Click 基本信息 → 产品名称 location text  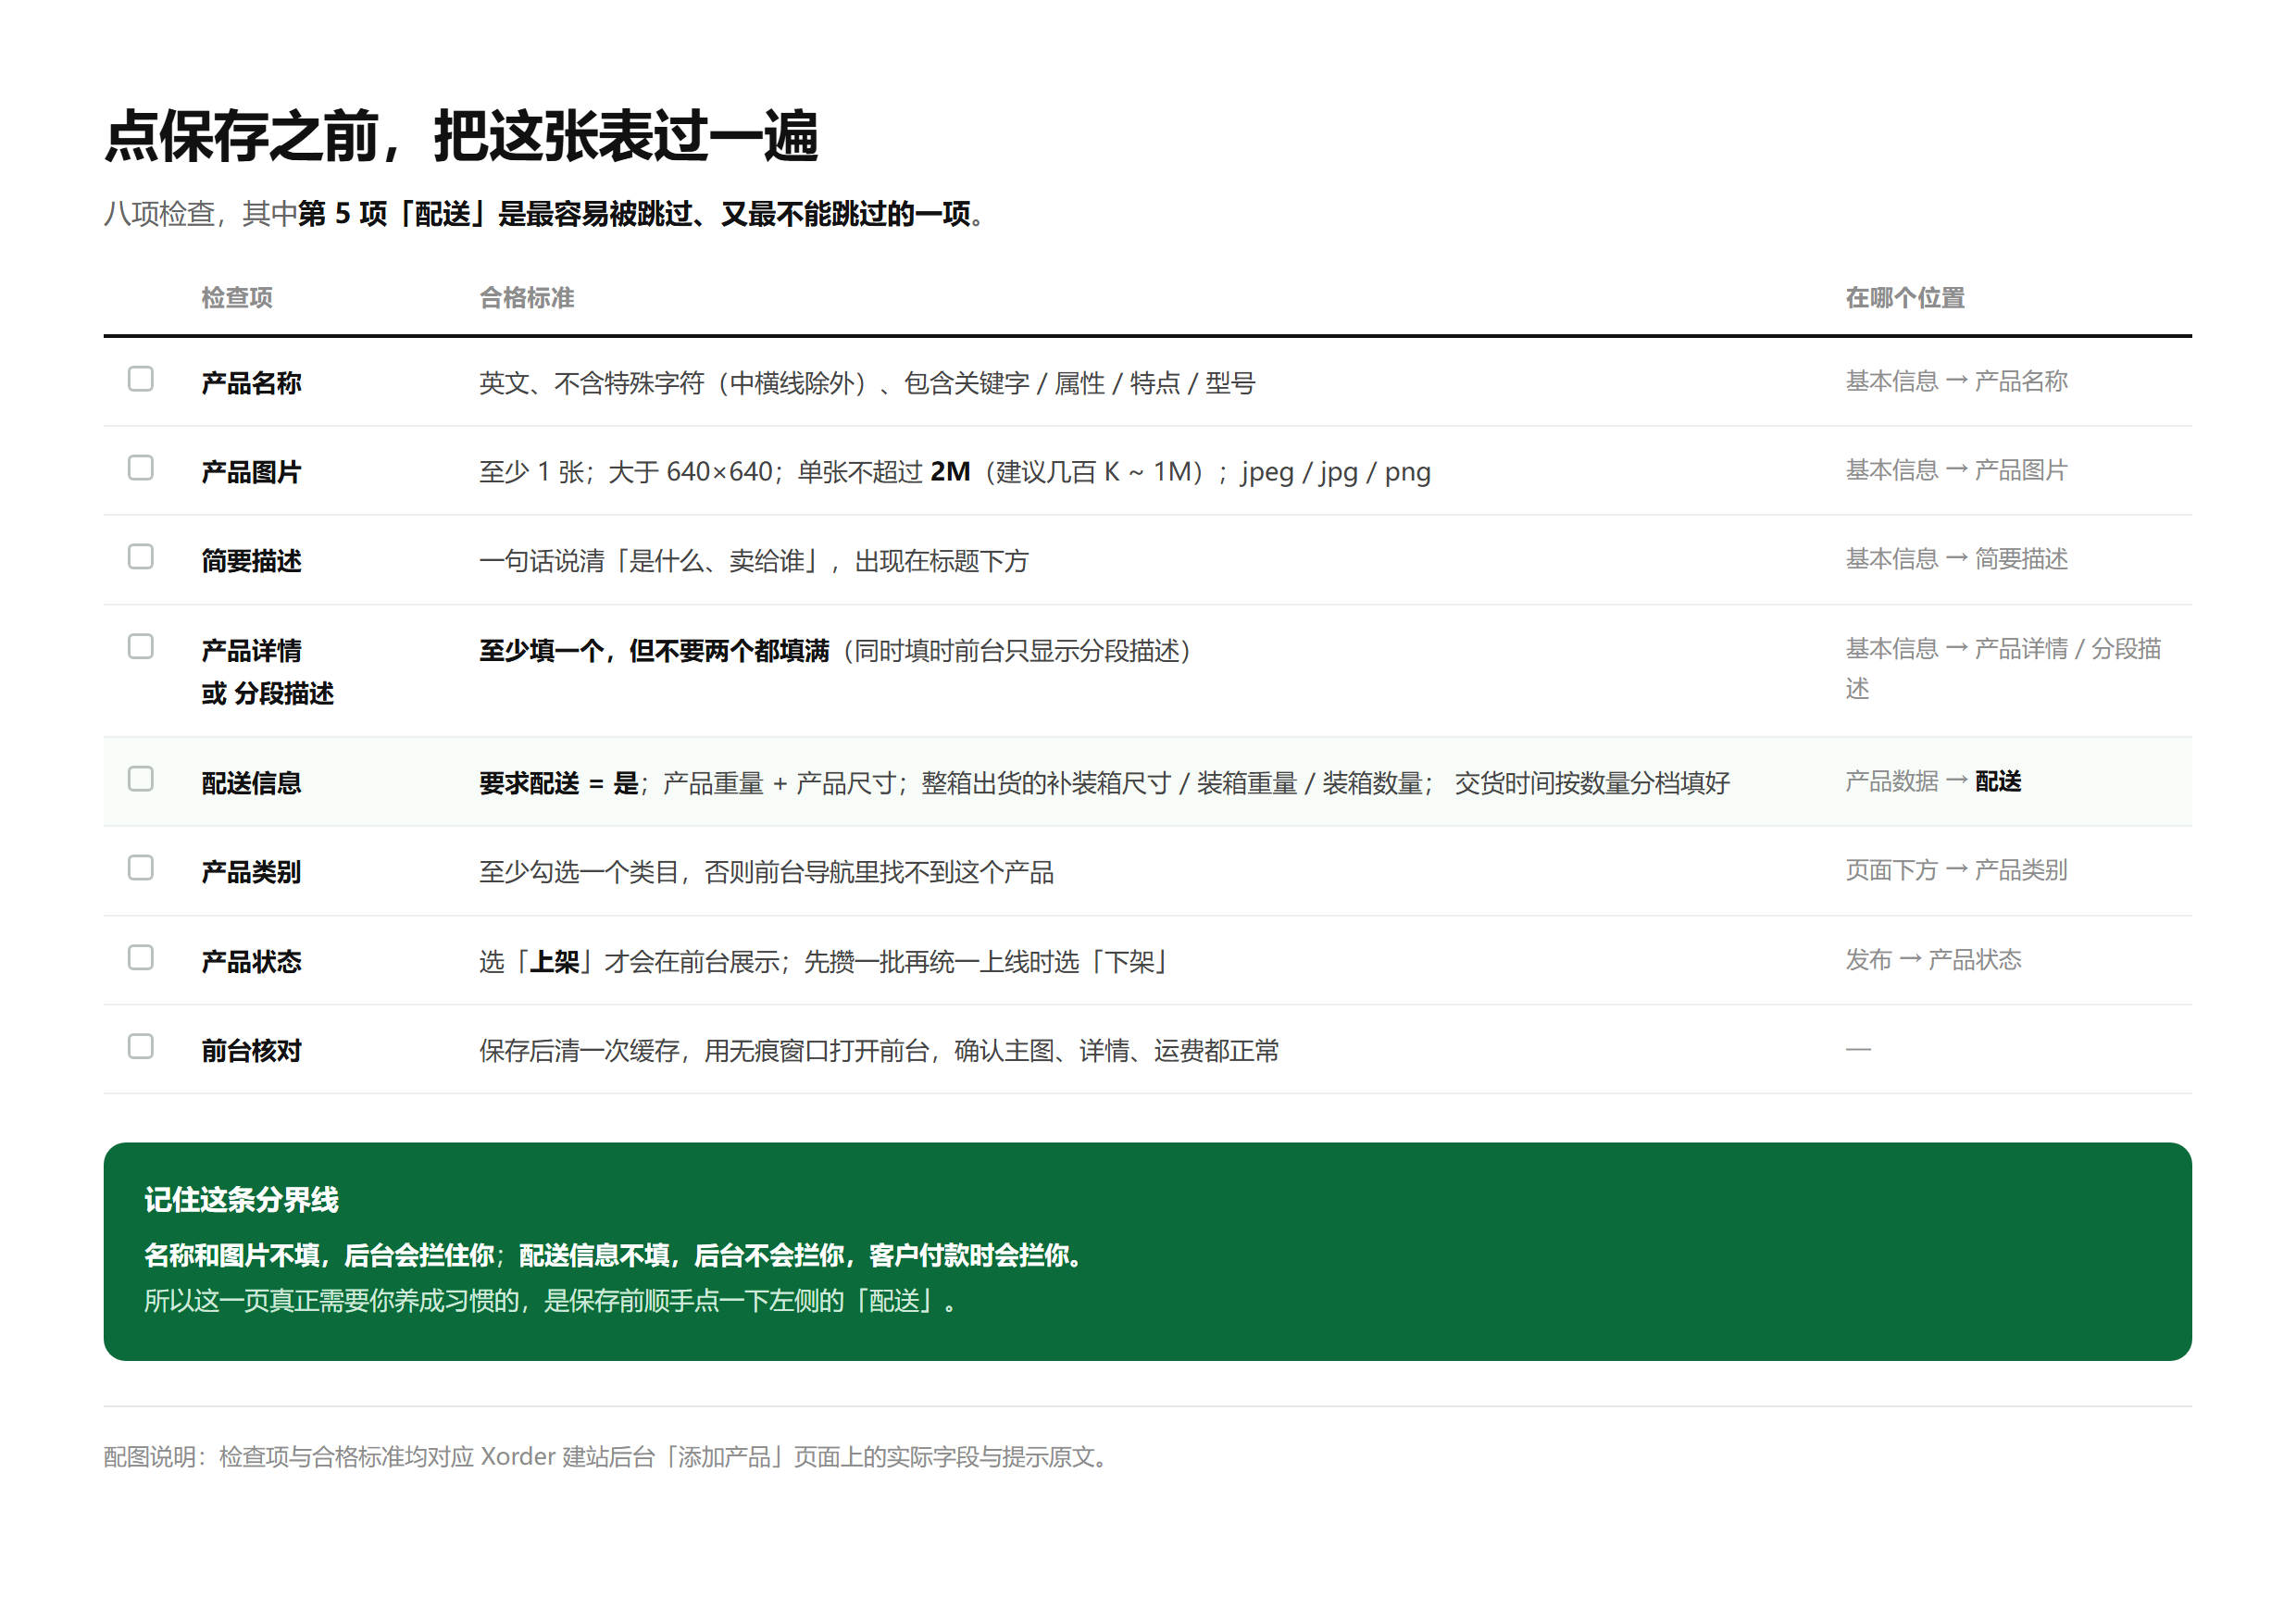coord(1956,381)
